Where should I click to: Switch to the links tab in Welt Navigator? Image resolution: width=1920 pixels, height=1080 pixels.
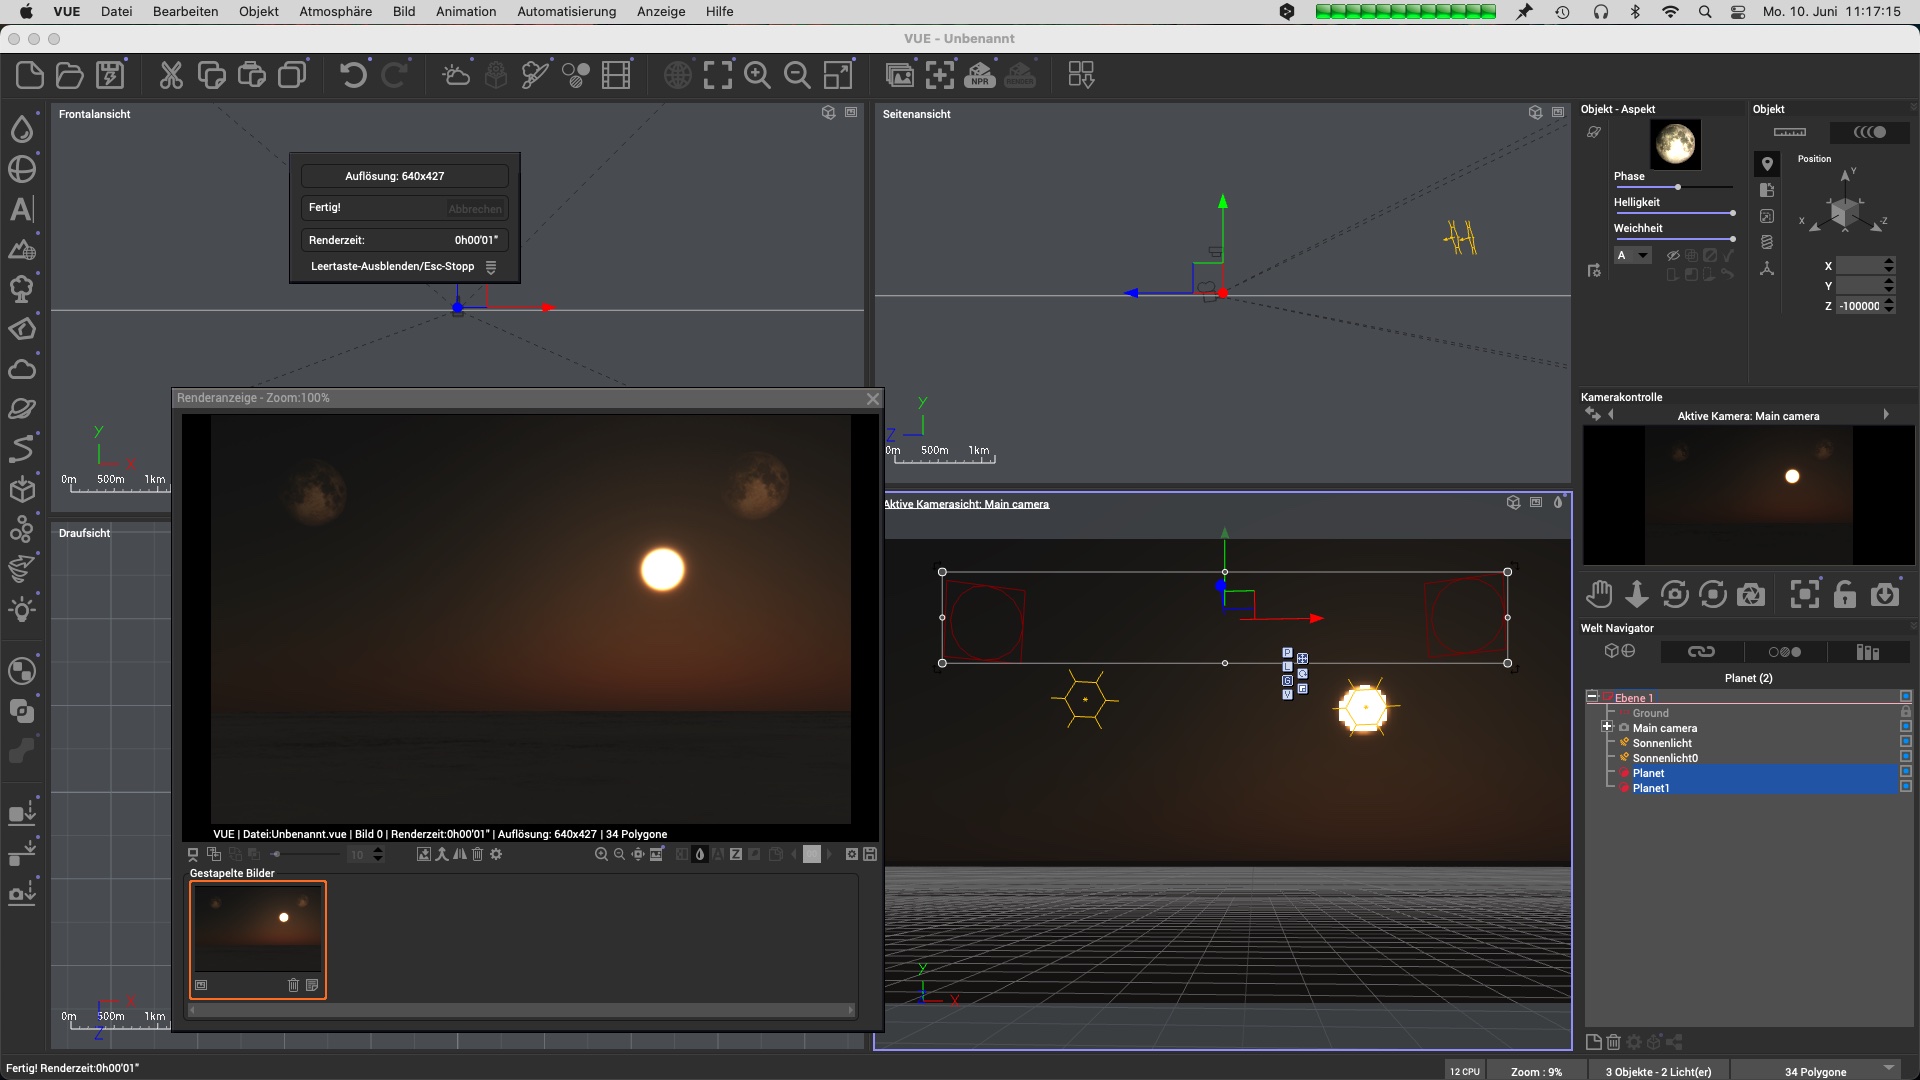1701,651
